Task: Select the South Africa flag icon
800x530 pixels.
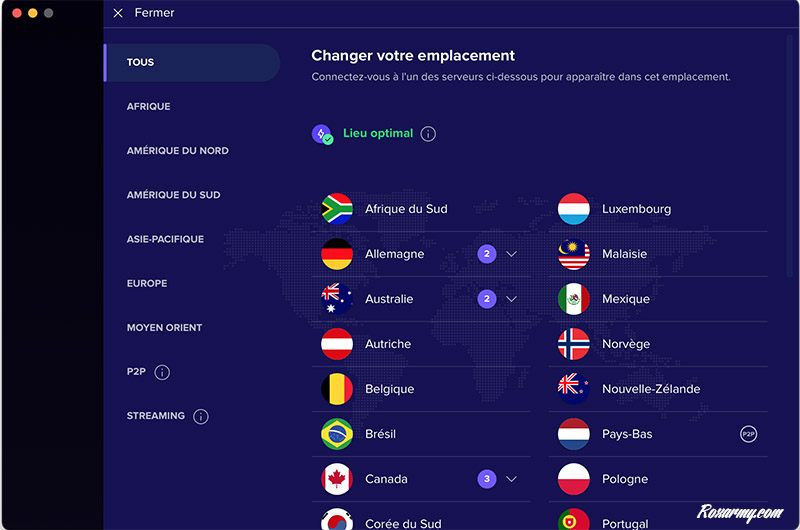Action: tap(337, 209)
